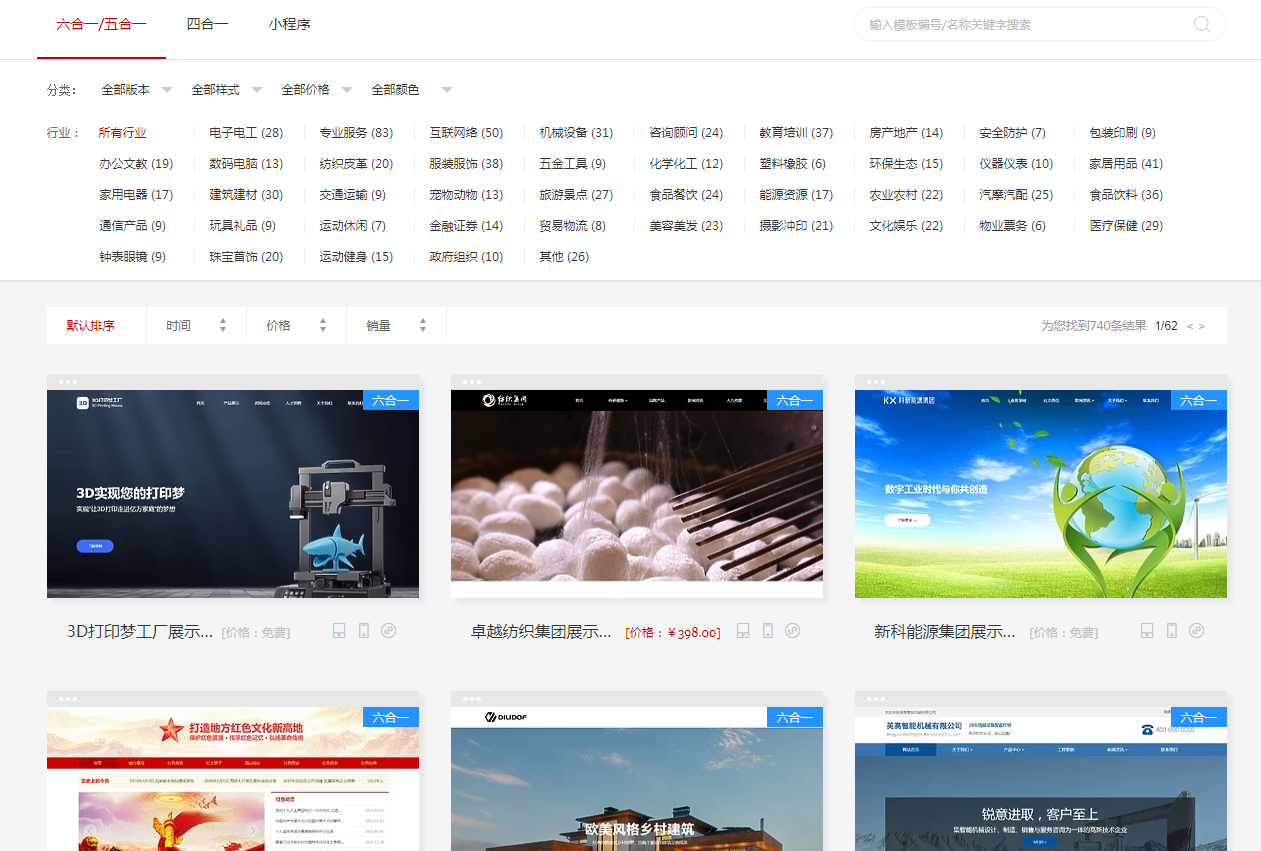Viewport: 1261px width, 851px height.
Task: Click mobile preview icon for 卓越纺织集团
Action: pos(768,631)
